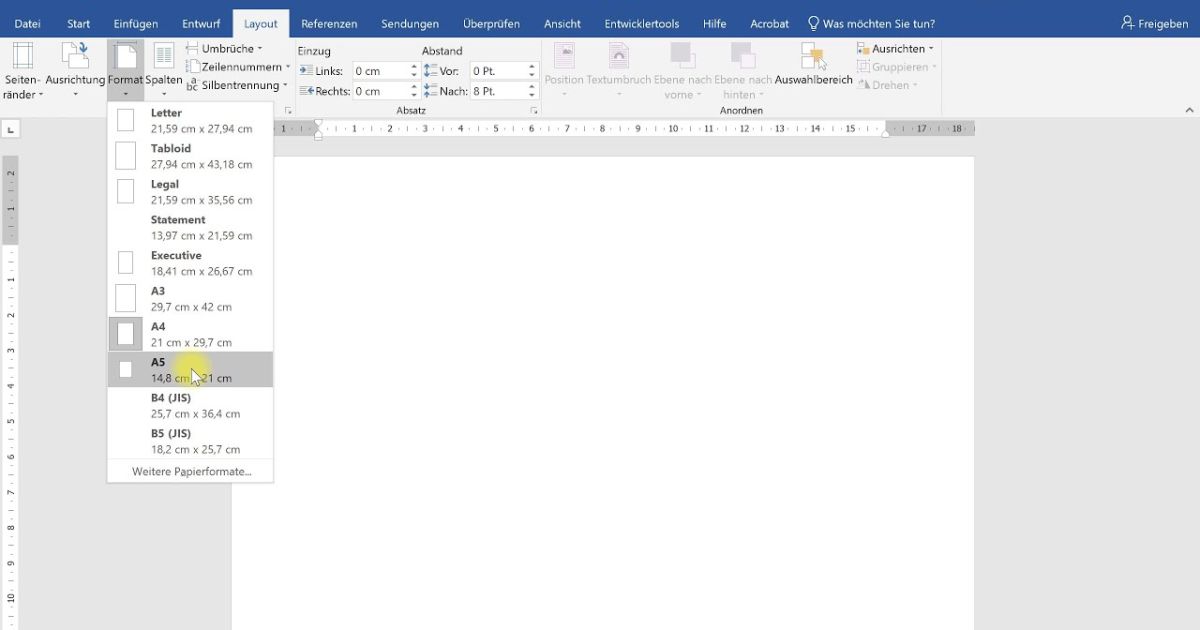Select Statement paper size
1200x630 pixels.
(190, 227)
